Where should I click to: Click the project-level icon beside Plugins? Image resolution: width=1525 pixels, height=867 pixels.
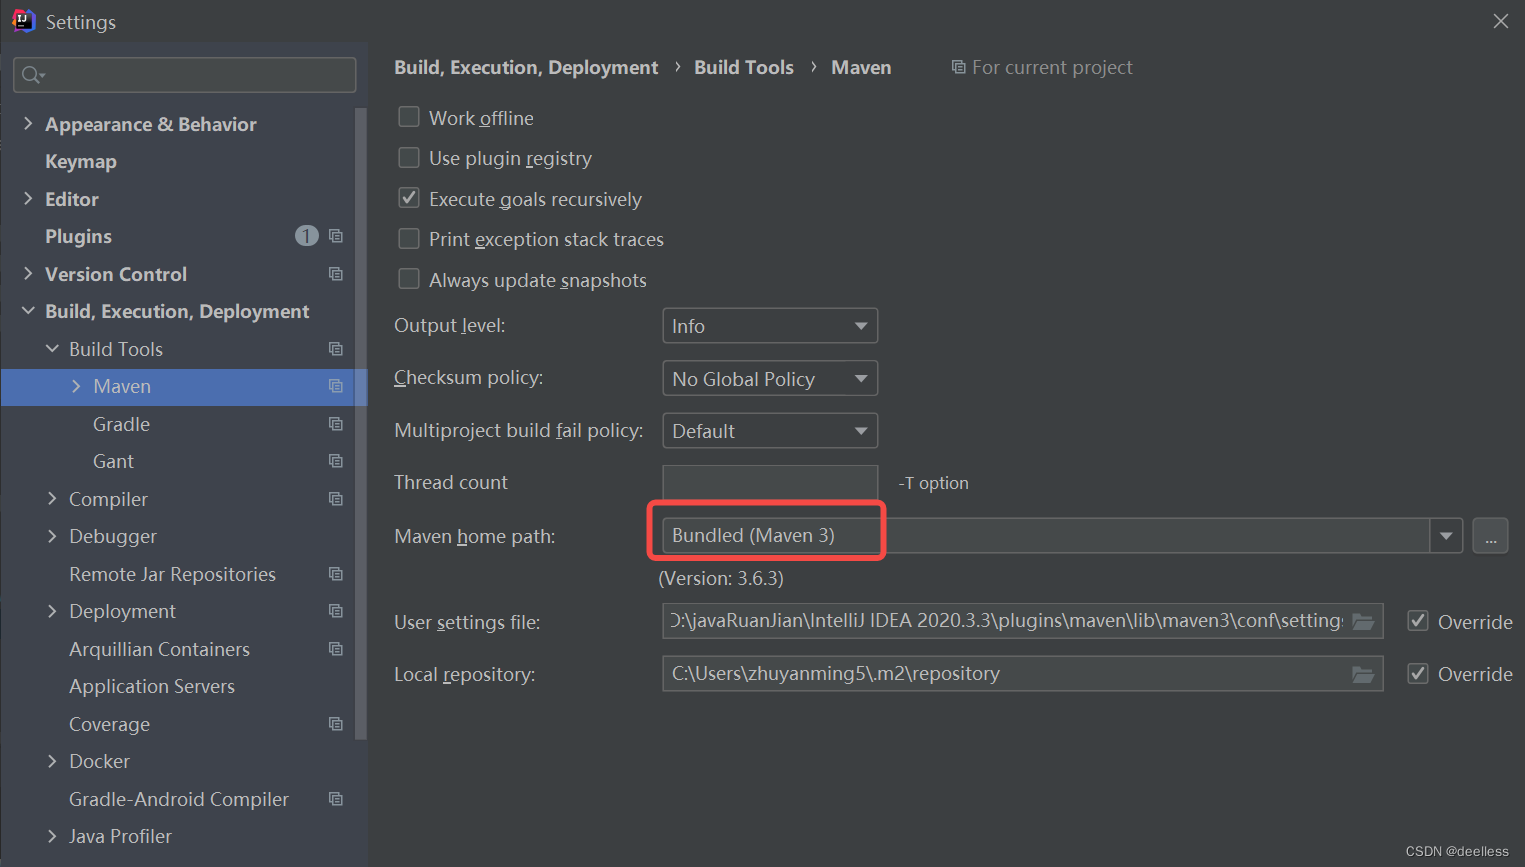tap(336, 236)
